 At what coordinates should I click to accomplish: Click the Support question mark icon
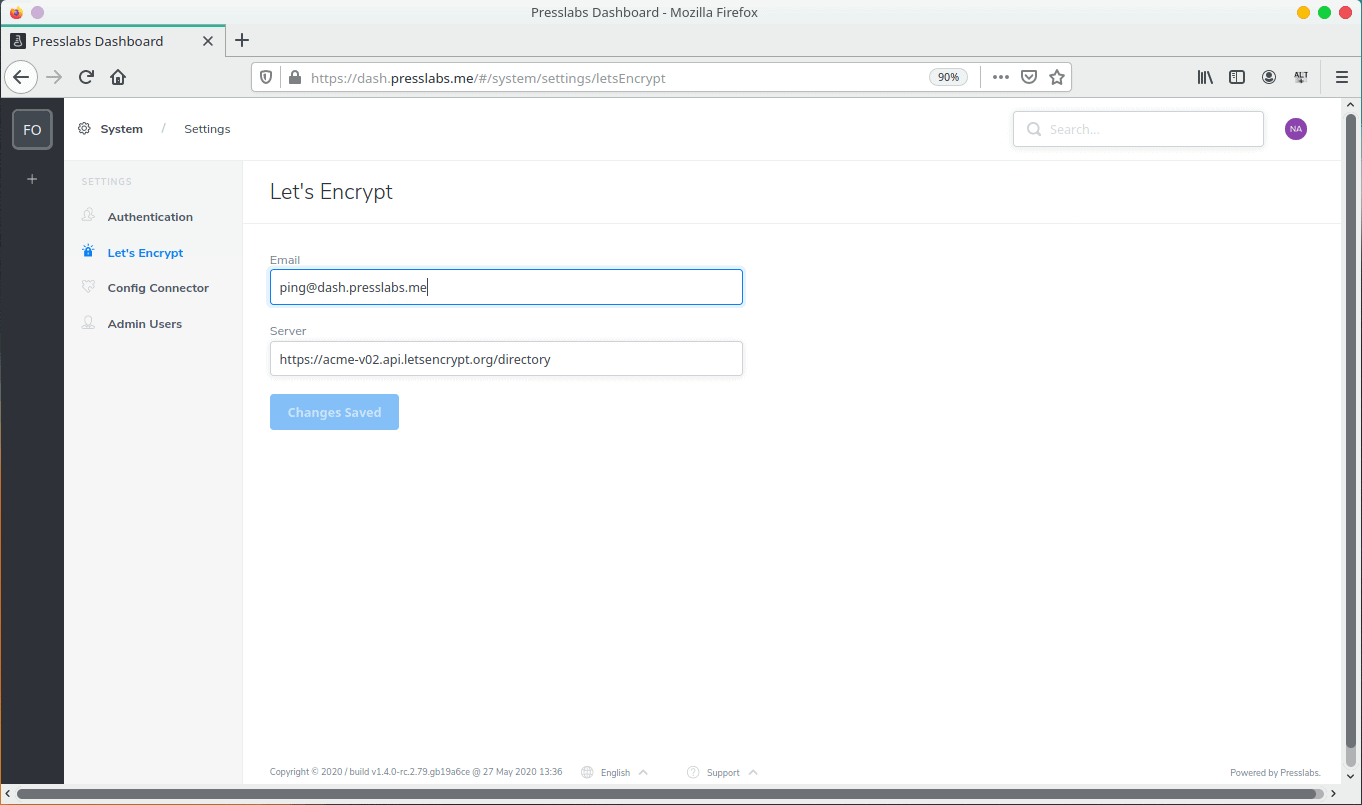tap(693, 772)
